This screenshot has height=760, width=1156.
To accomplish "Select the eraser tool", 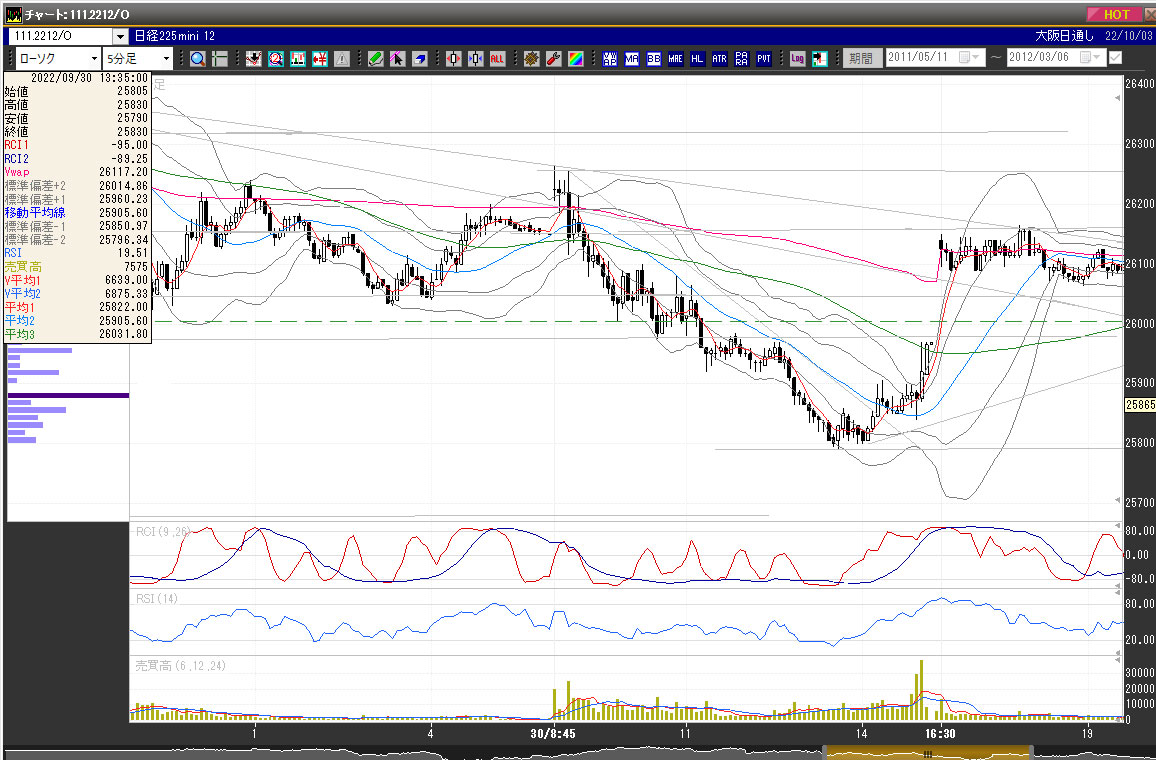I will [x=419, y=58].
